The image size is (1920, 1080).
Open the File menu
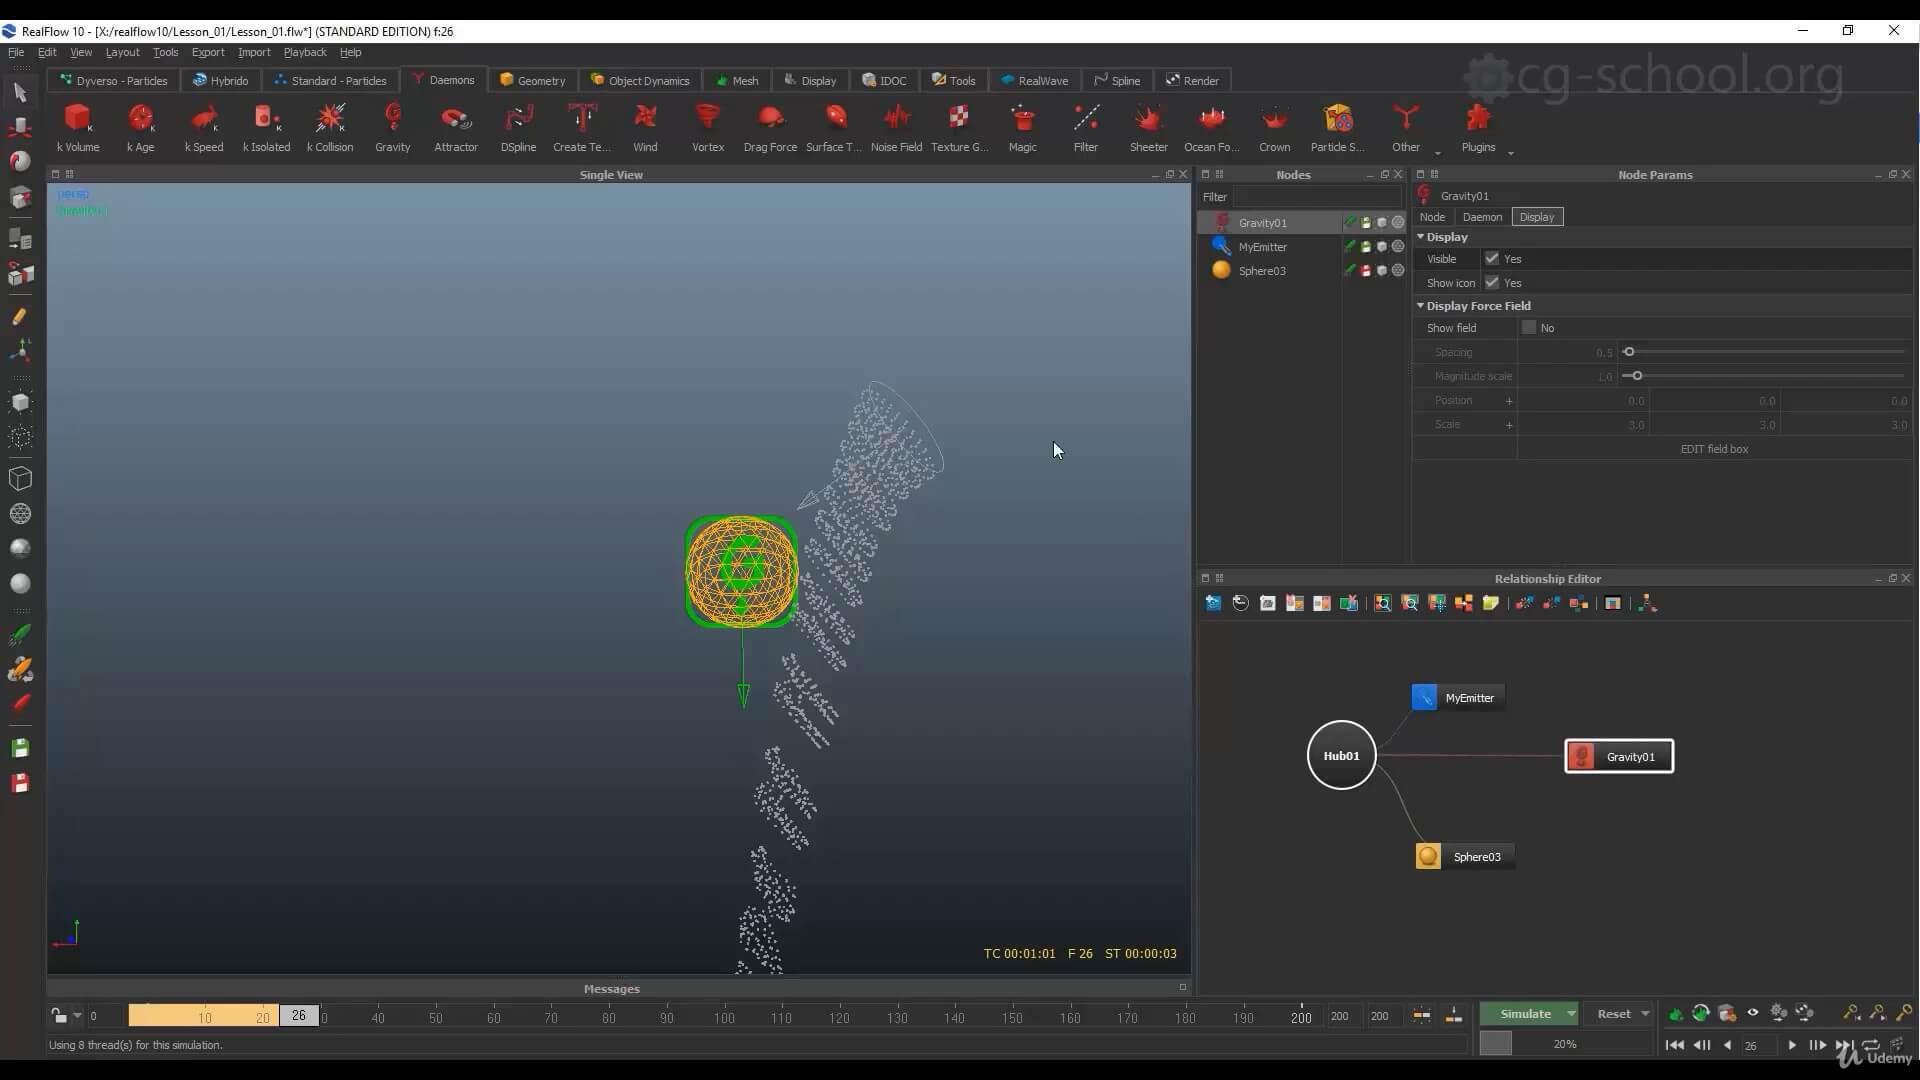tap(16, 52)
